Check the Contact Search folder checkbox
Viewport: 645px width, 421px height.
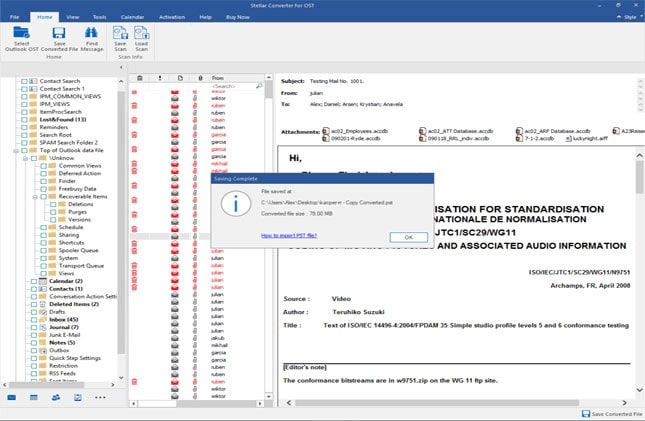24,81
